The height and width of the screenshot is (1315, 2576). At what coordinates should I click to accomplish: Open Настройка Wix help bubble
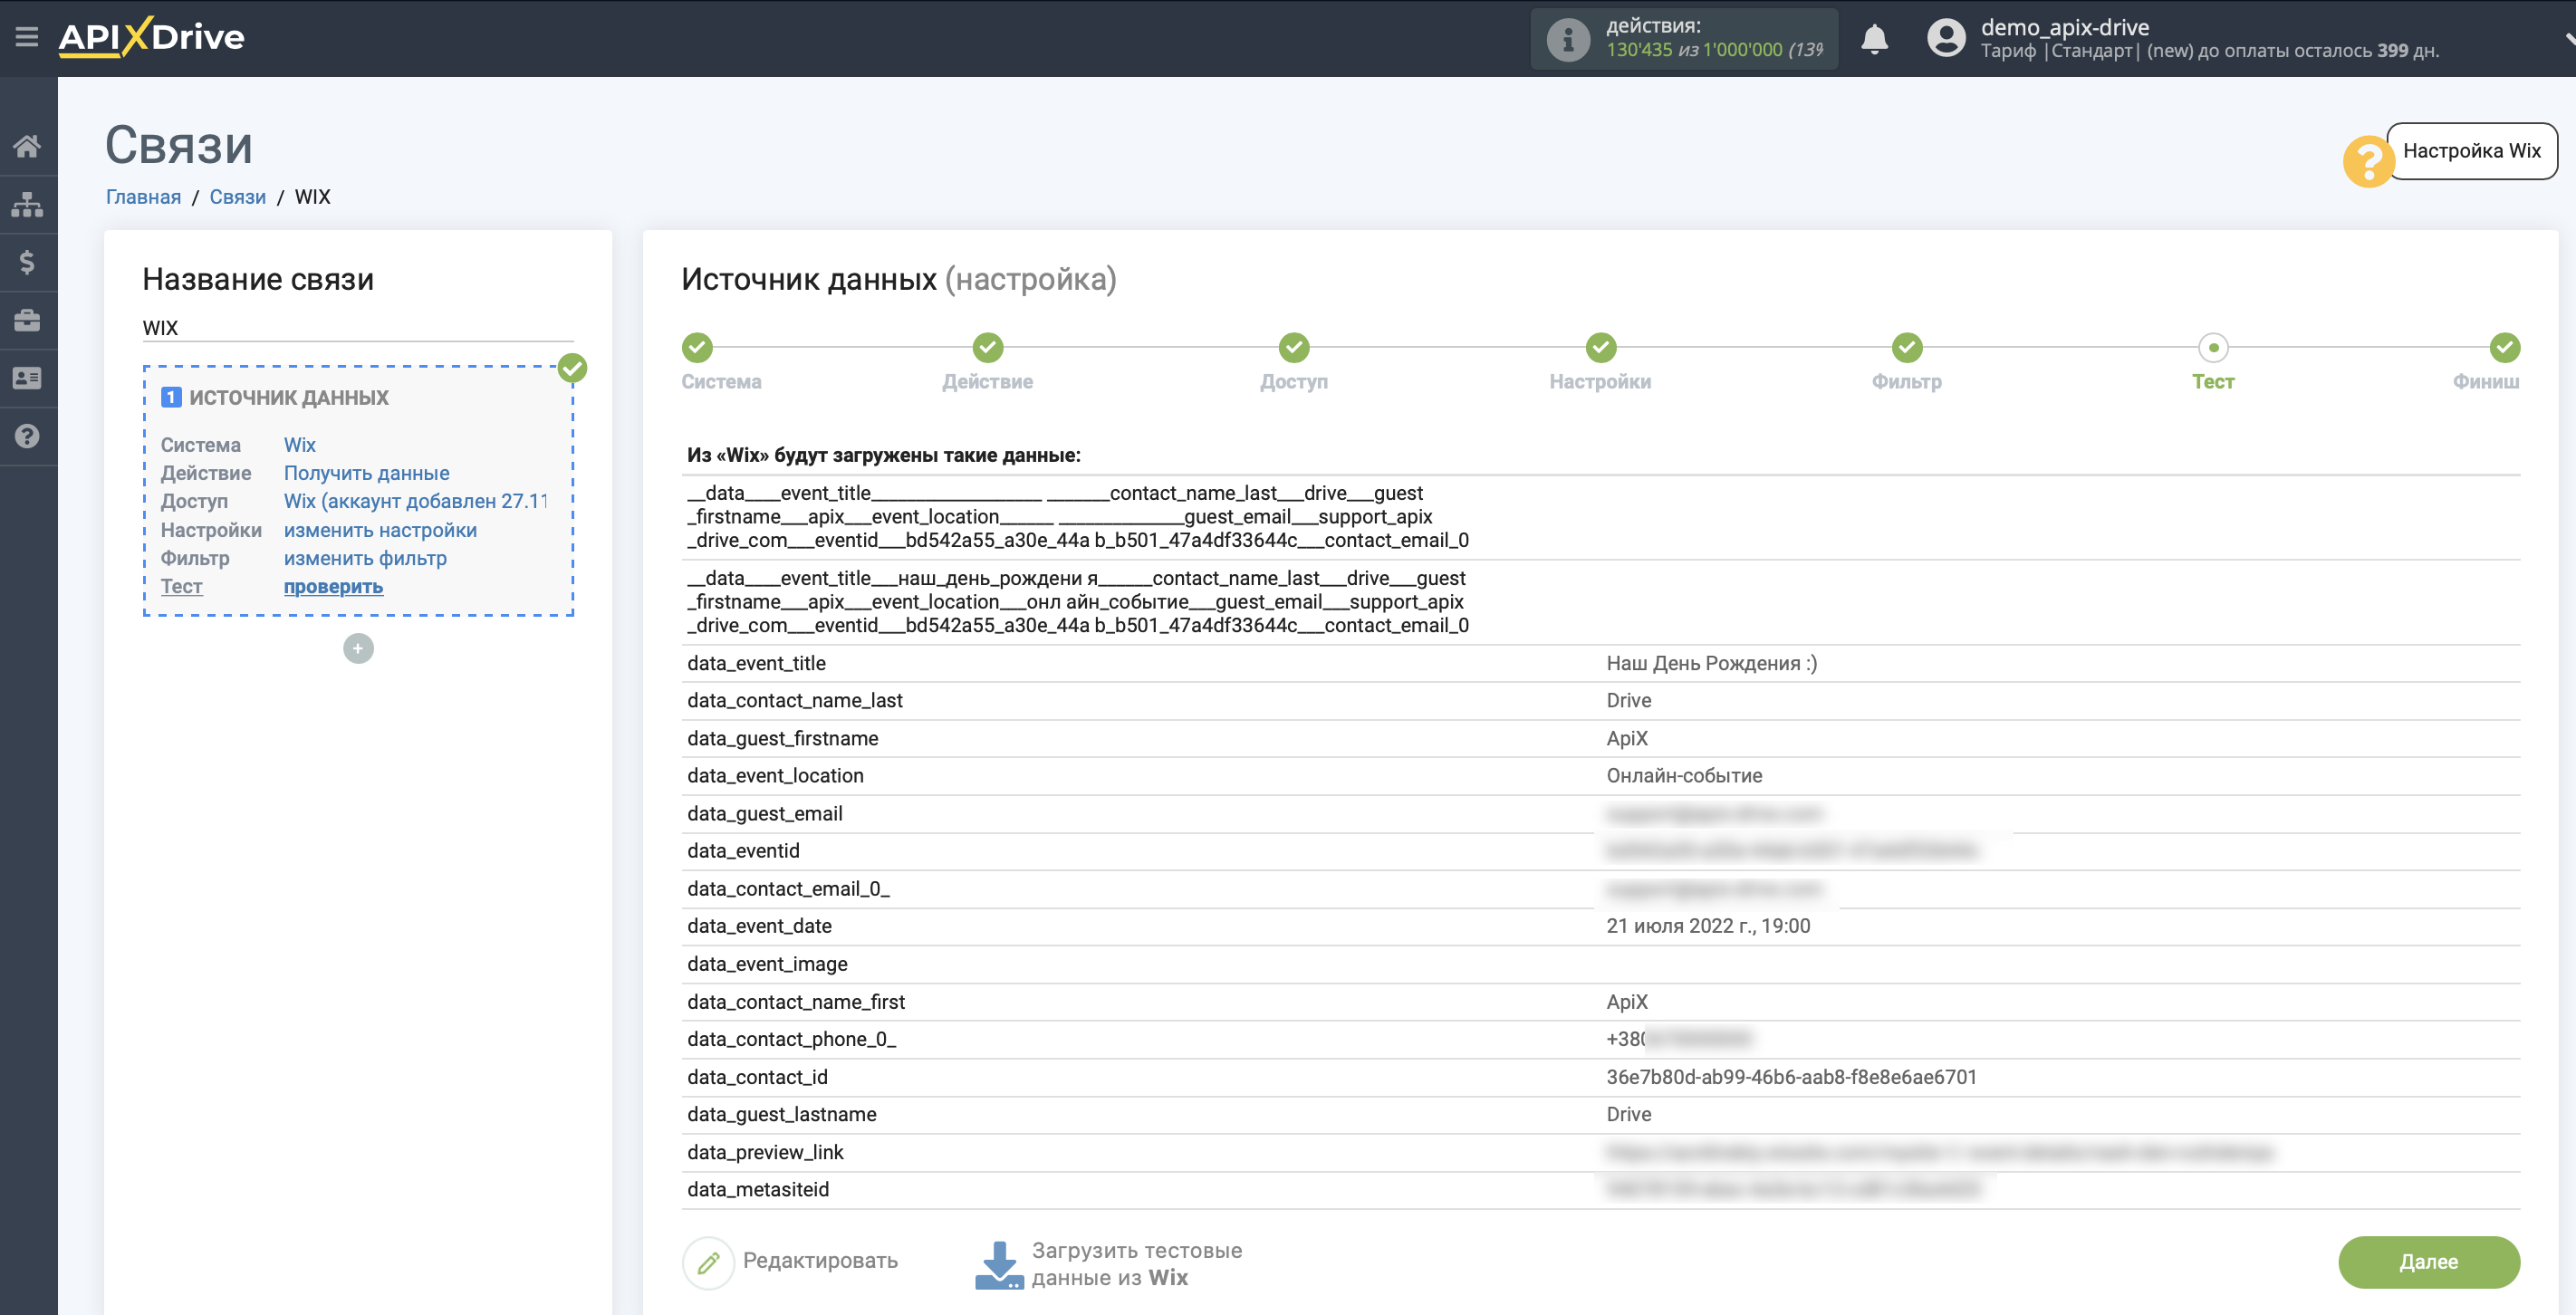point(2471,151)
